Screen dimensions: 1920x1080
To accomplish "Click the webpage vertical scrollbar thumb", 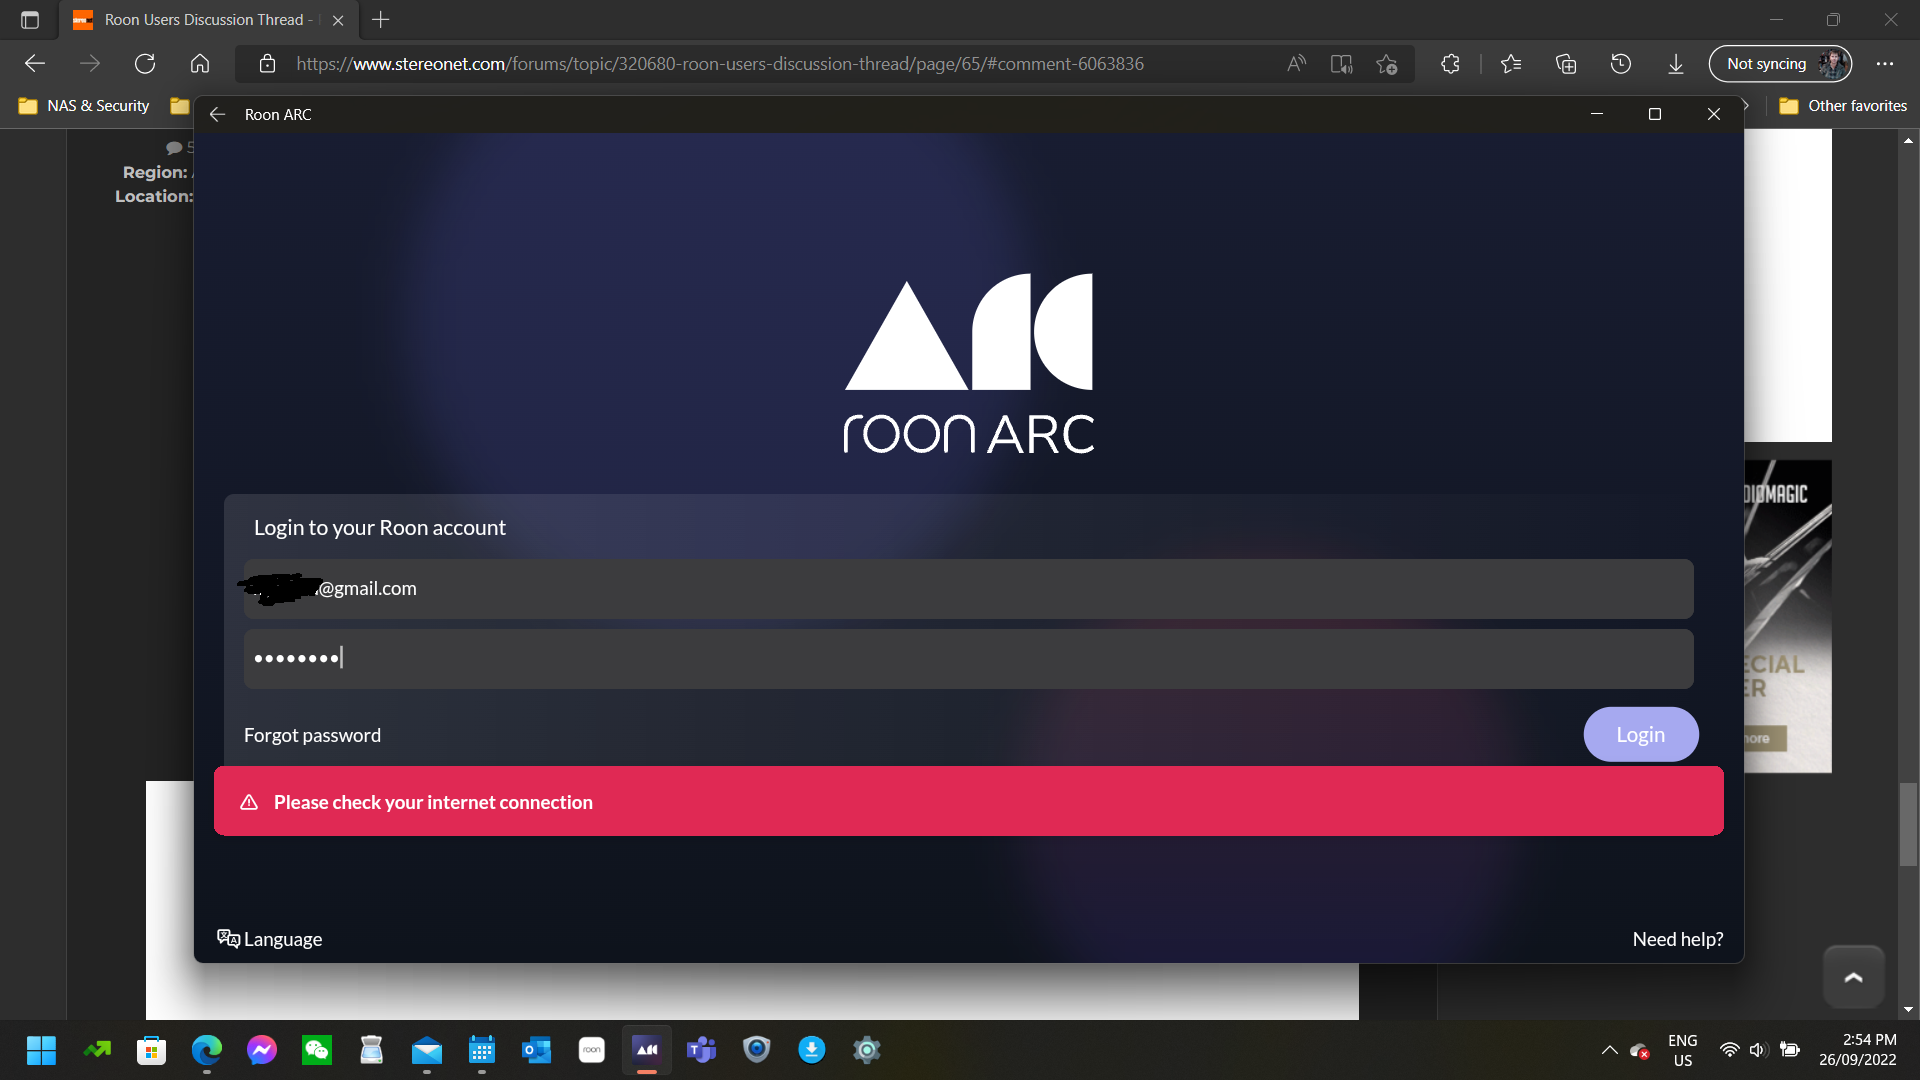I will coord(1908,824).
